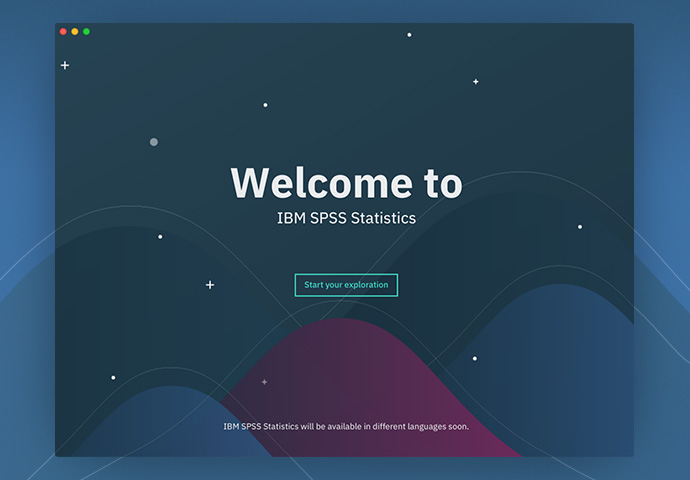The image size is (690, 480).
Task: Click the plus sparkle beneath the window controls
Action: [x=65, y=65]
